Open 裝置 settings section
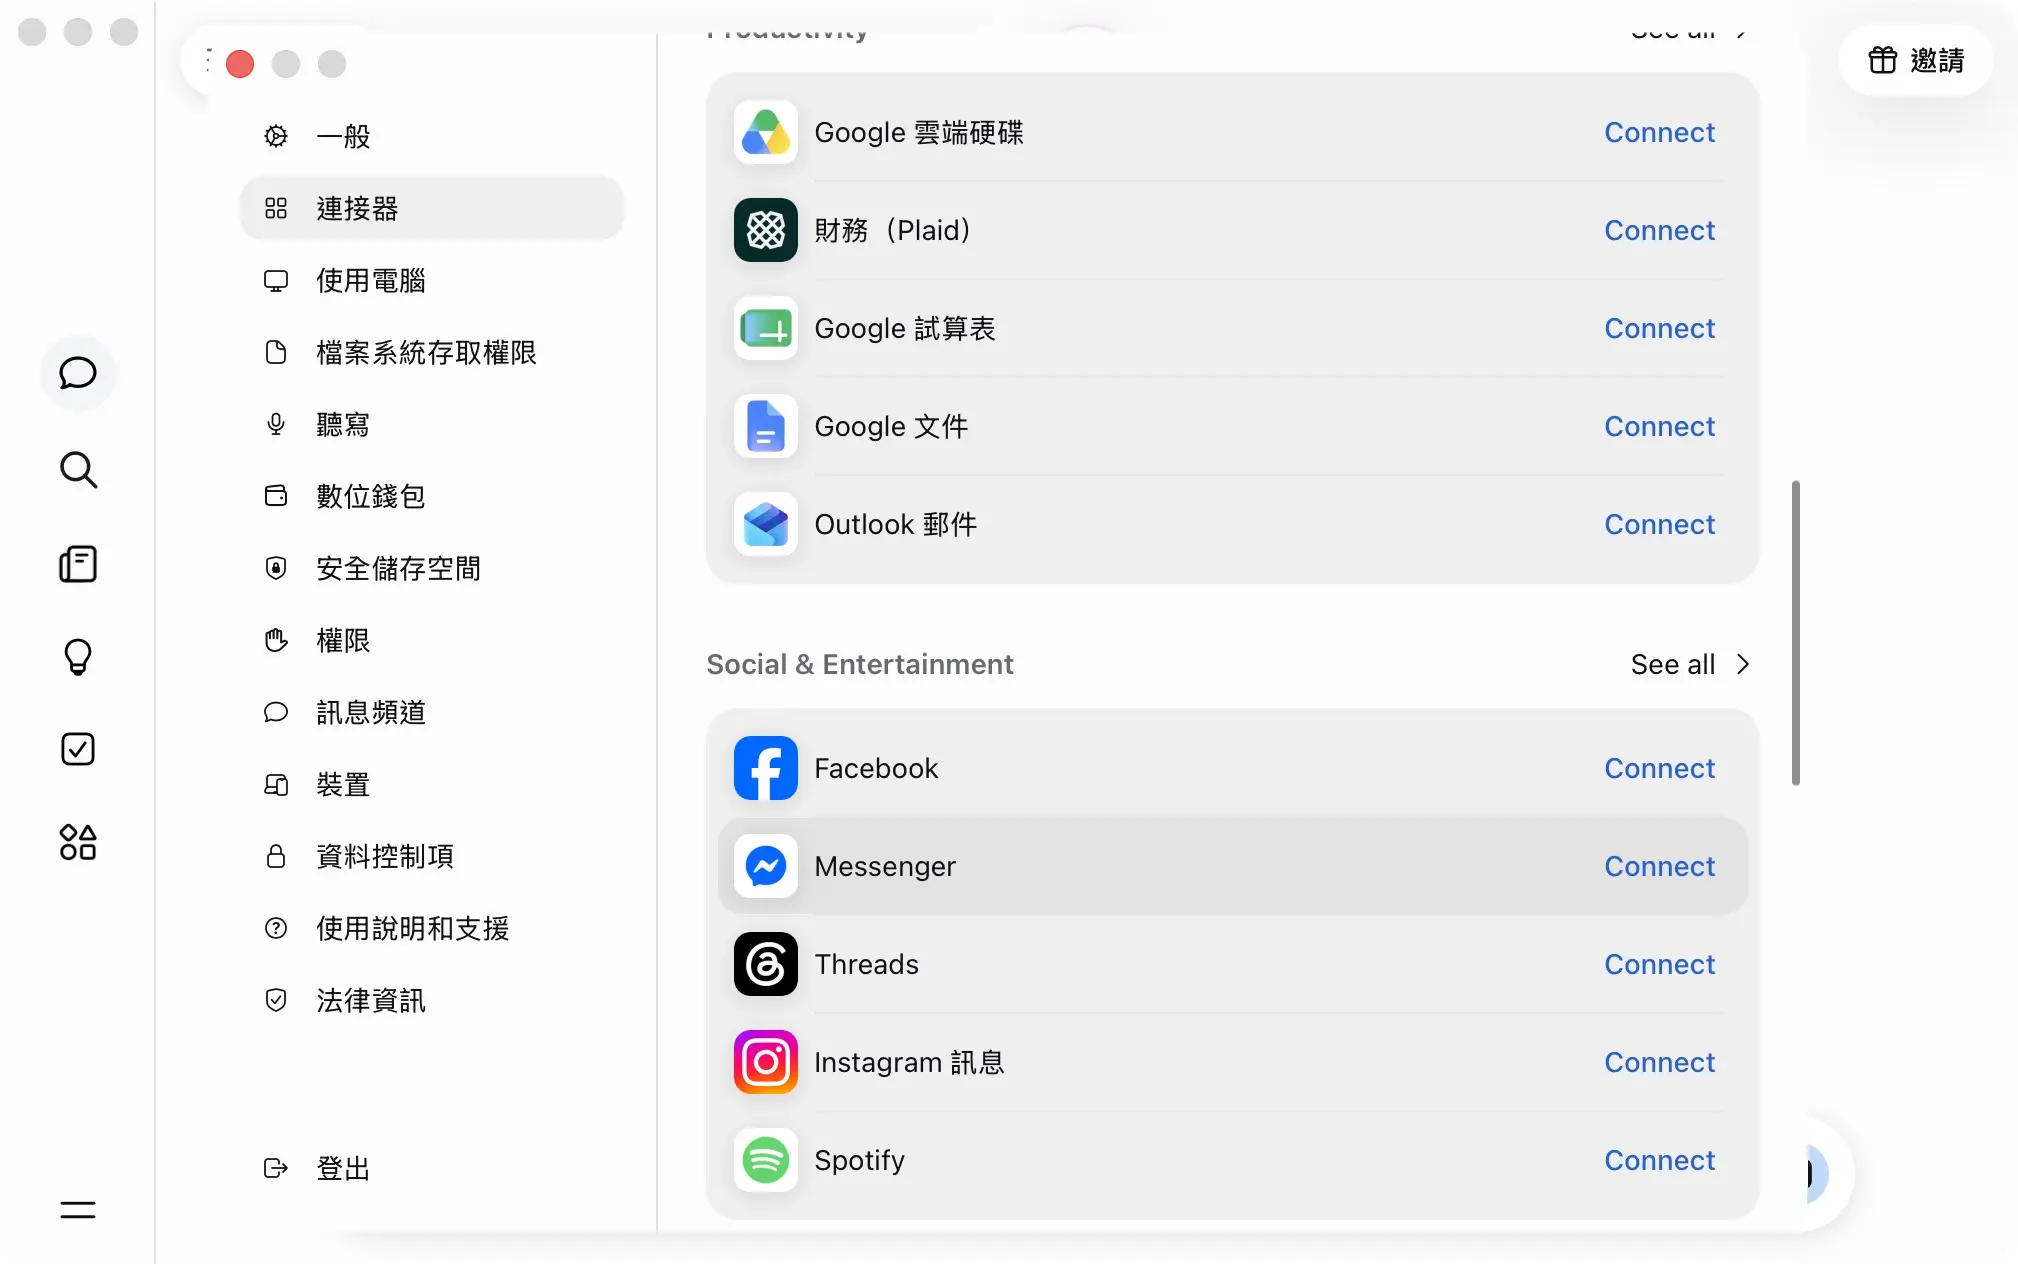The height and width of the screenshot is (1264, 2018). (432, 784)
